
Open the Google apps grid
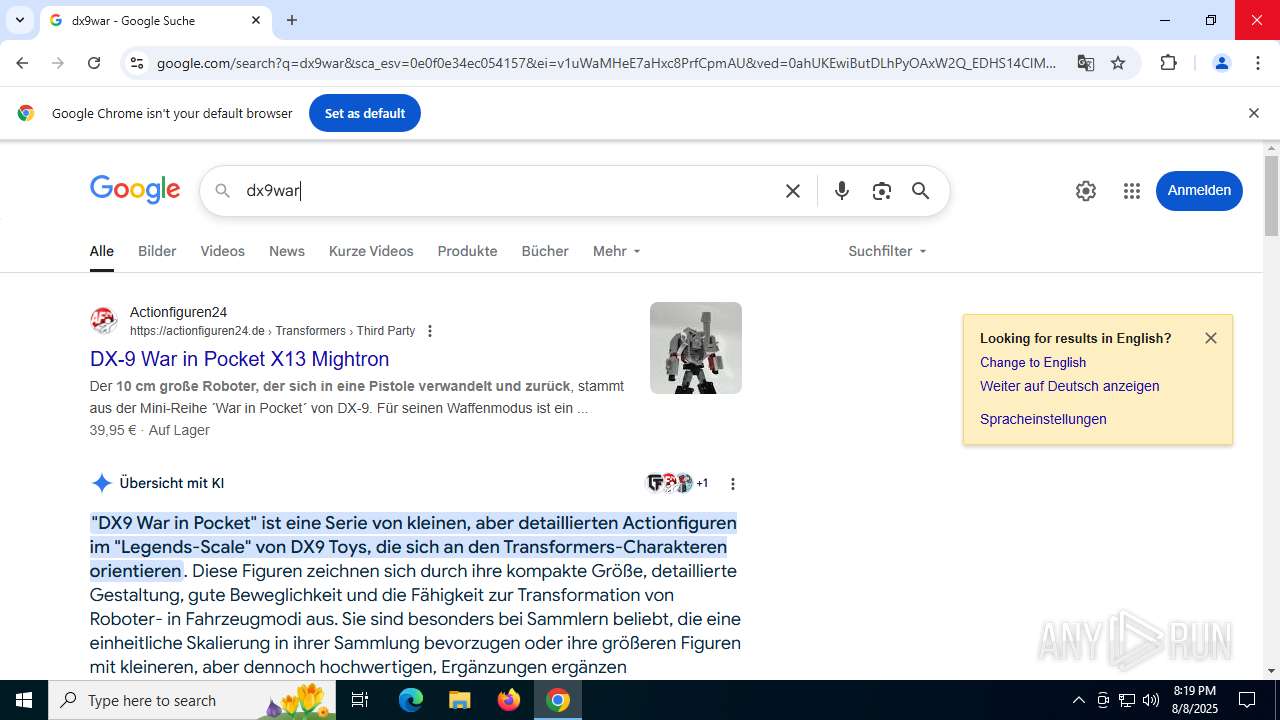pos(1132,191)
